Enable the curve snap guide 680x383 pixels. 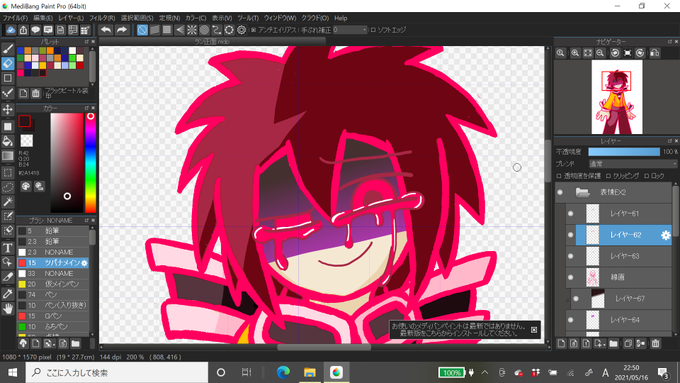tap(217, 30)
